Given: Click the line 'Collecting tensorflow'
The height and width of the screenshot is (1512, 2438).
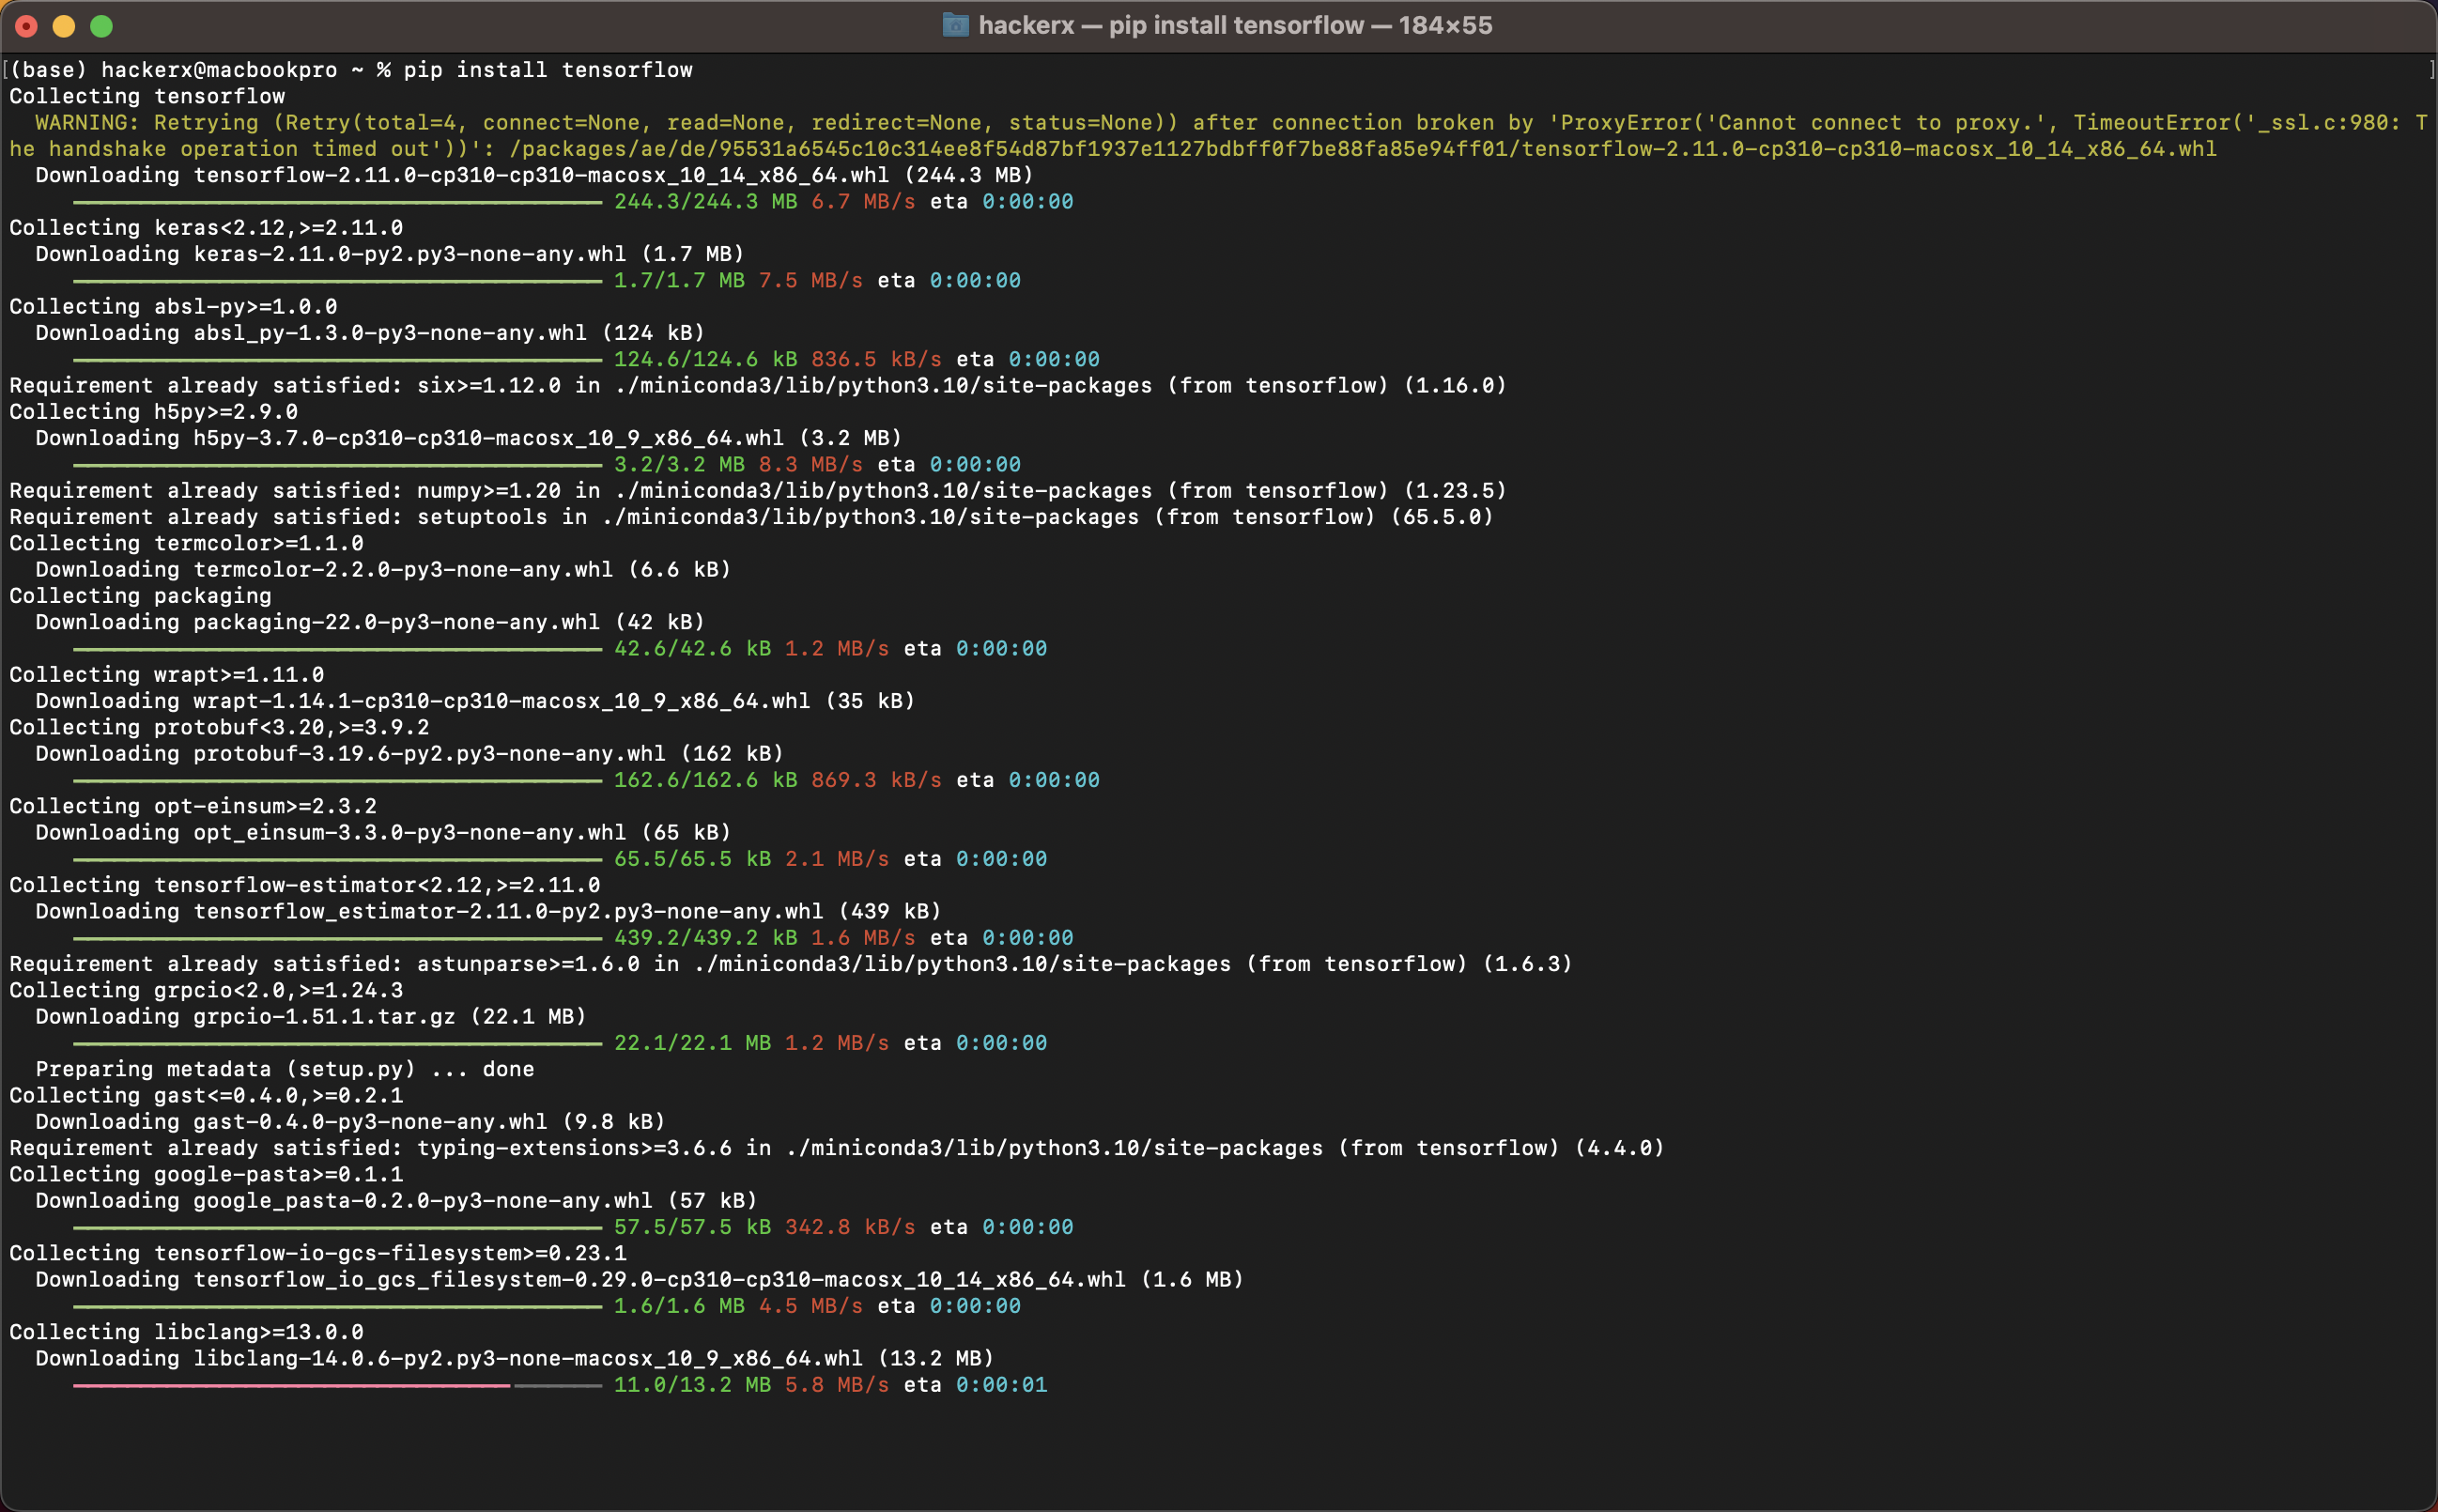Looking at the screenshot, I should (147, 96).
